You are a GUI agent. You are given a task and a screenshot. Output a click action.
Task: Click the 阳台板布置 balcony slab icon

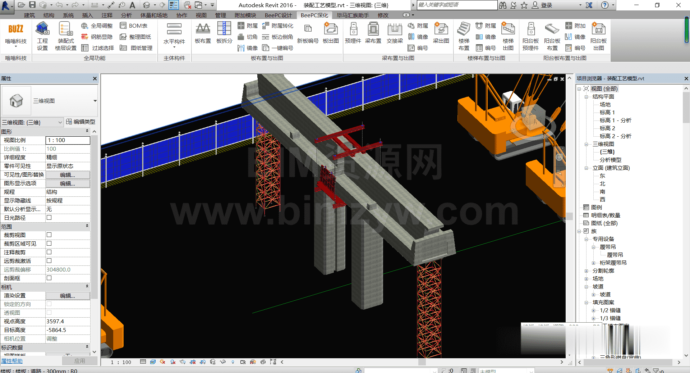coord(552,36)
